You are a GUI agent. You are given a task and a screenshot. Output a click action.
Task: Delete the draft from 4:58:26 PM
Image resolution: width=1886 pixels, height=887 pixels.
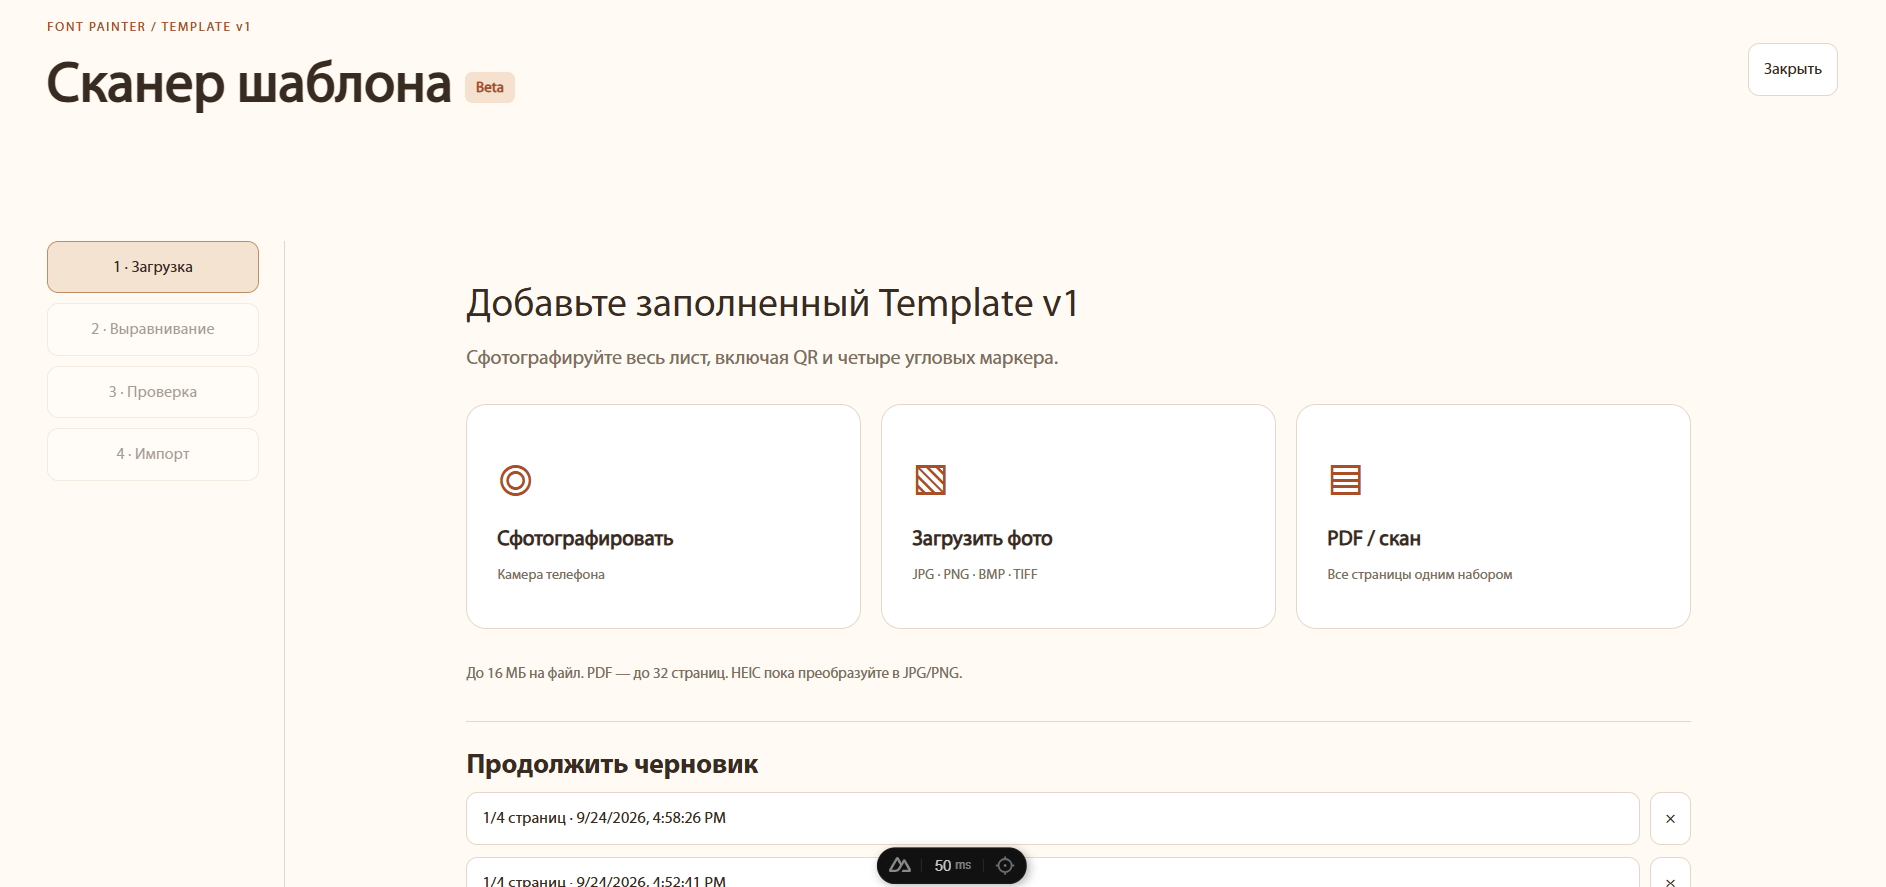[1670, 818]
